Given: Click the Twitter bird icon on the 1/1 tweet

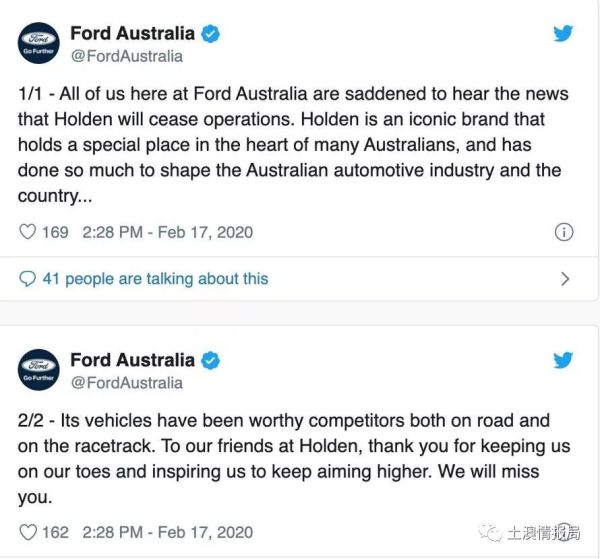Looking at the screenshot, I should tap(564, 34).
